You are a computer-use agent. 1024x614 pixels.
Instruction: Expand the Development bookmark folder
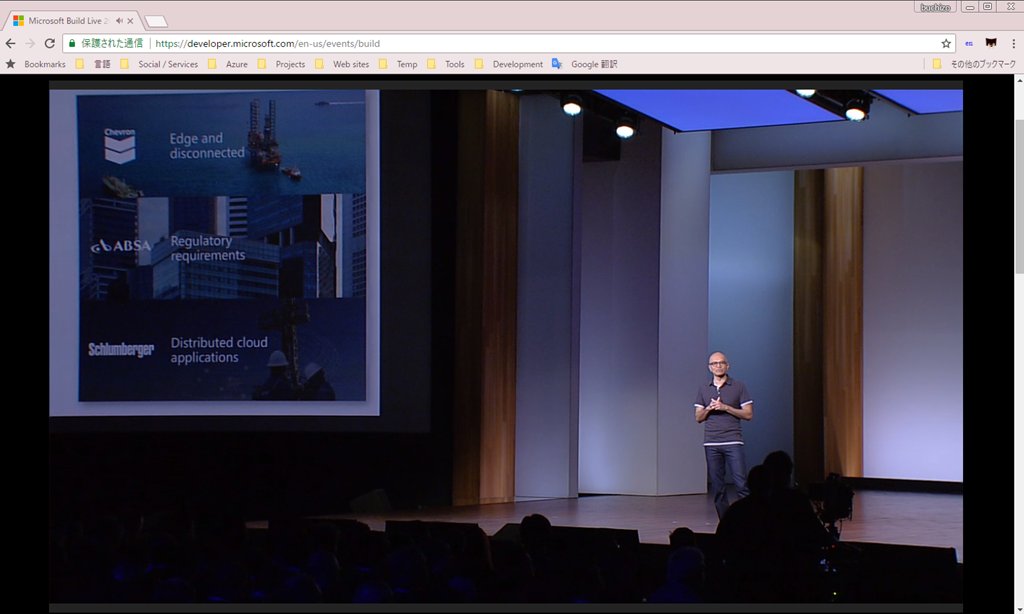click(509, 64)
